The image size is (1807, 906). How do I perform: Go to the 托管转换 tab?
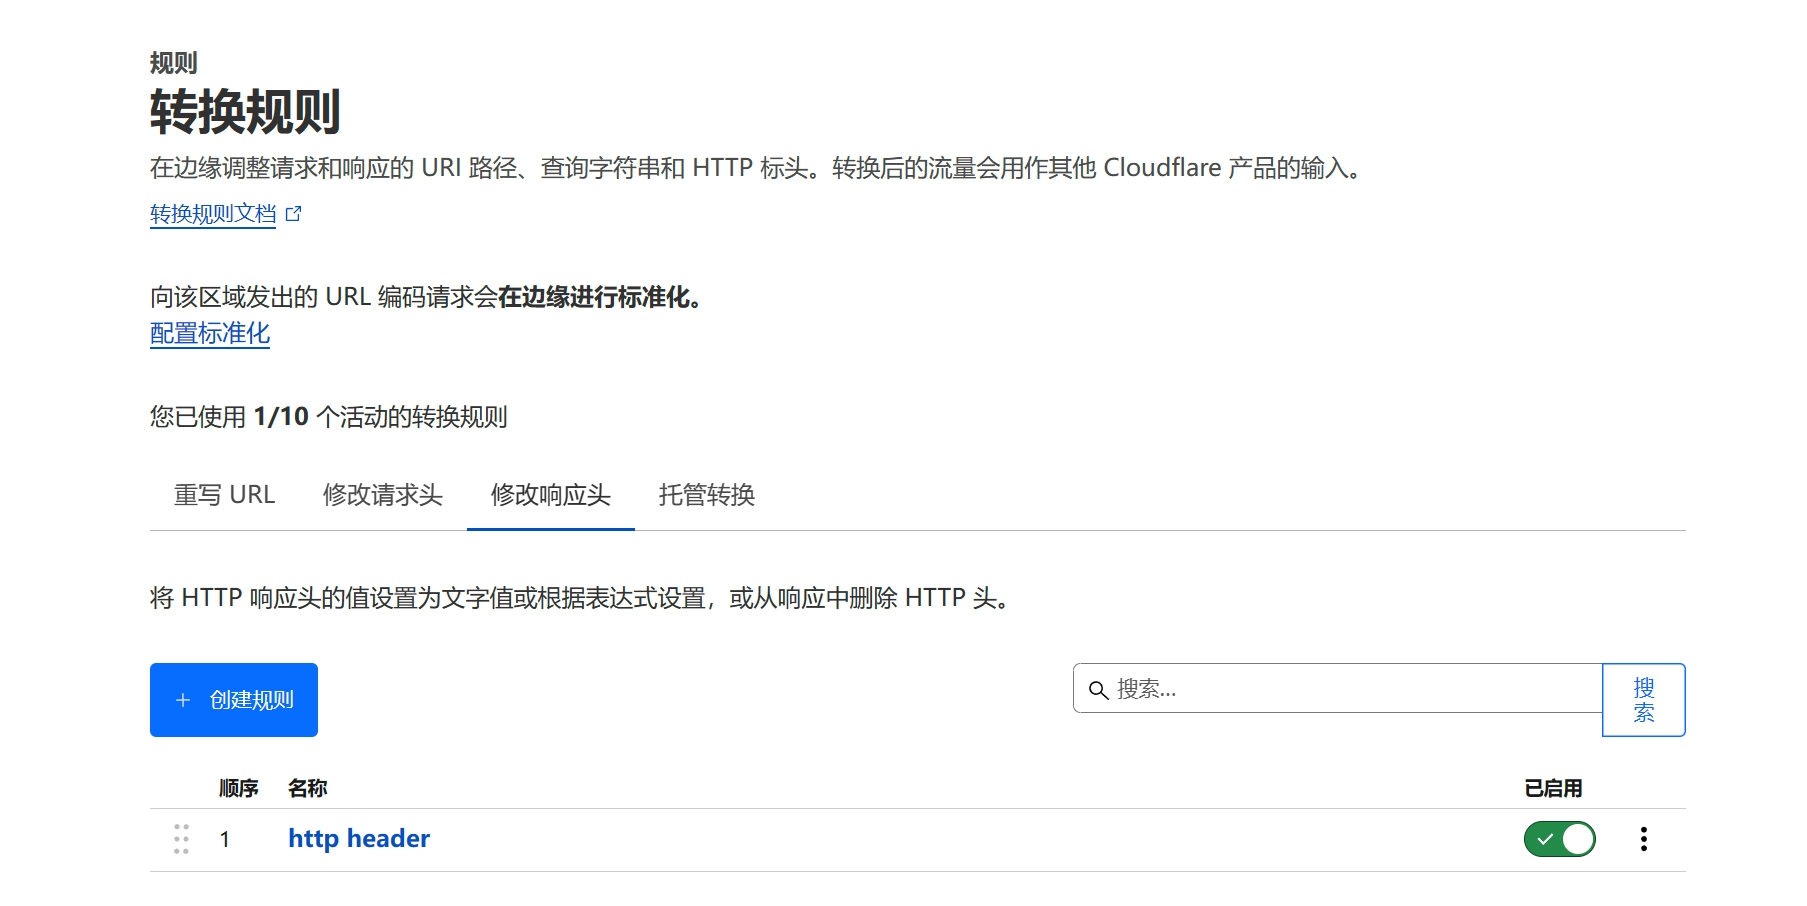click(x=706, y=495)
